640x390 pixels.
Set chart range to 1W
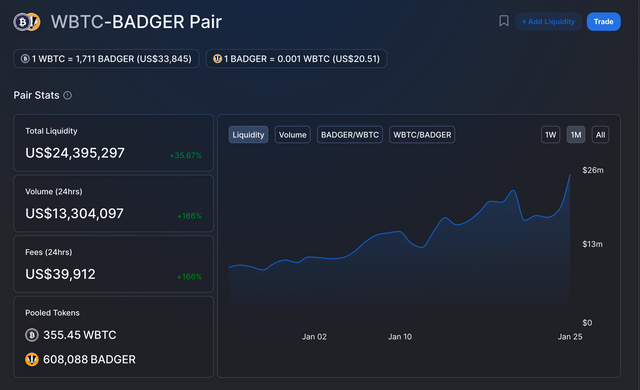pyautogui.click(x=550, y=135)
